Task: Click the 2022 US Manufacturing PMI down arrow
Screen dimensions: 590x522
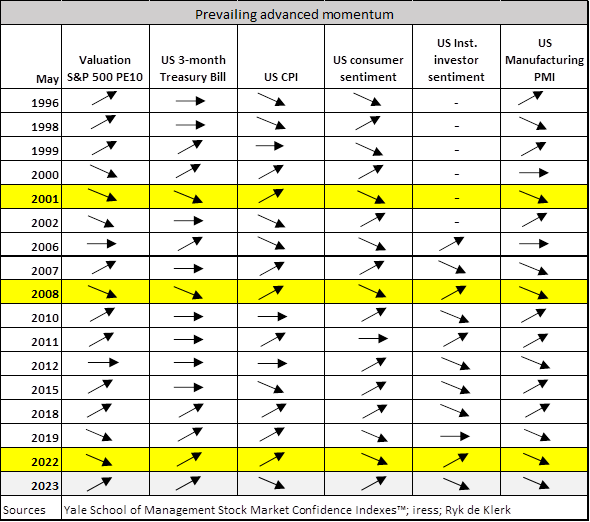Action: point(535,460)
